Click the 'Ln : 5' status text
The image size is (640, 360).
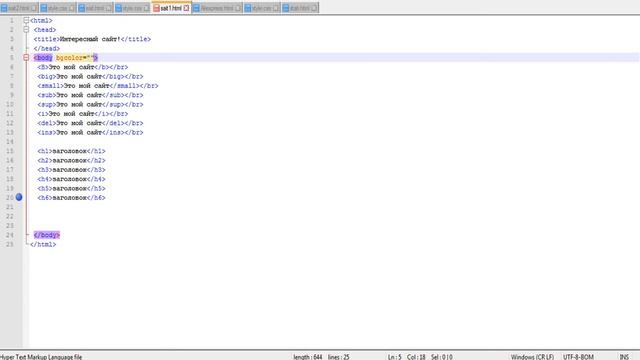point(395,357)
